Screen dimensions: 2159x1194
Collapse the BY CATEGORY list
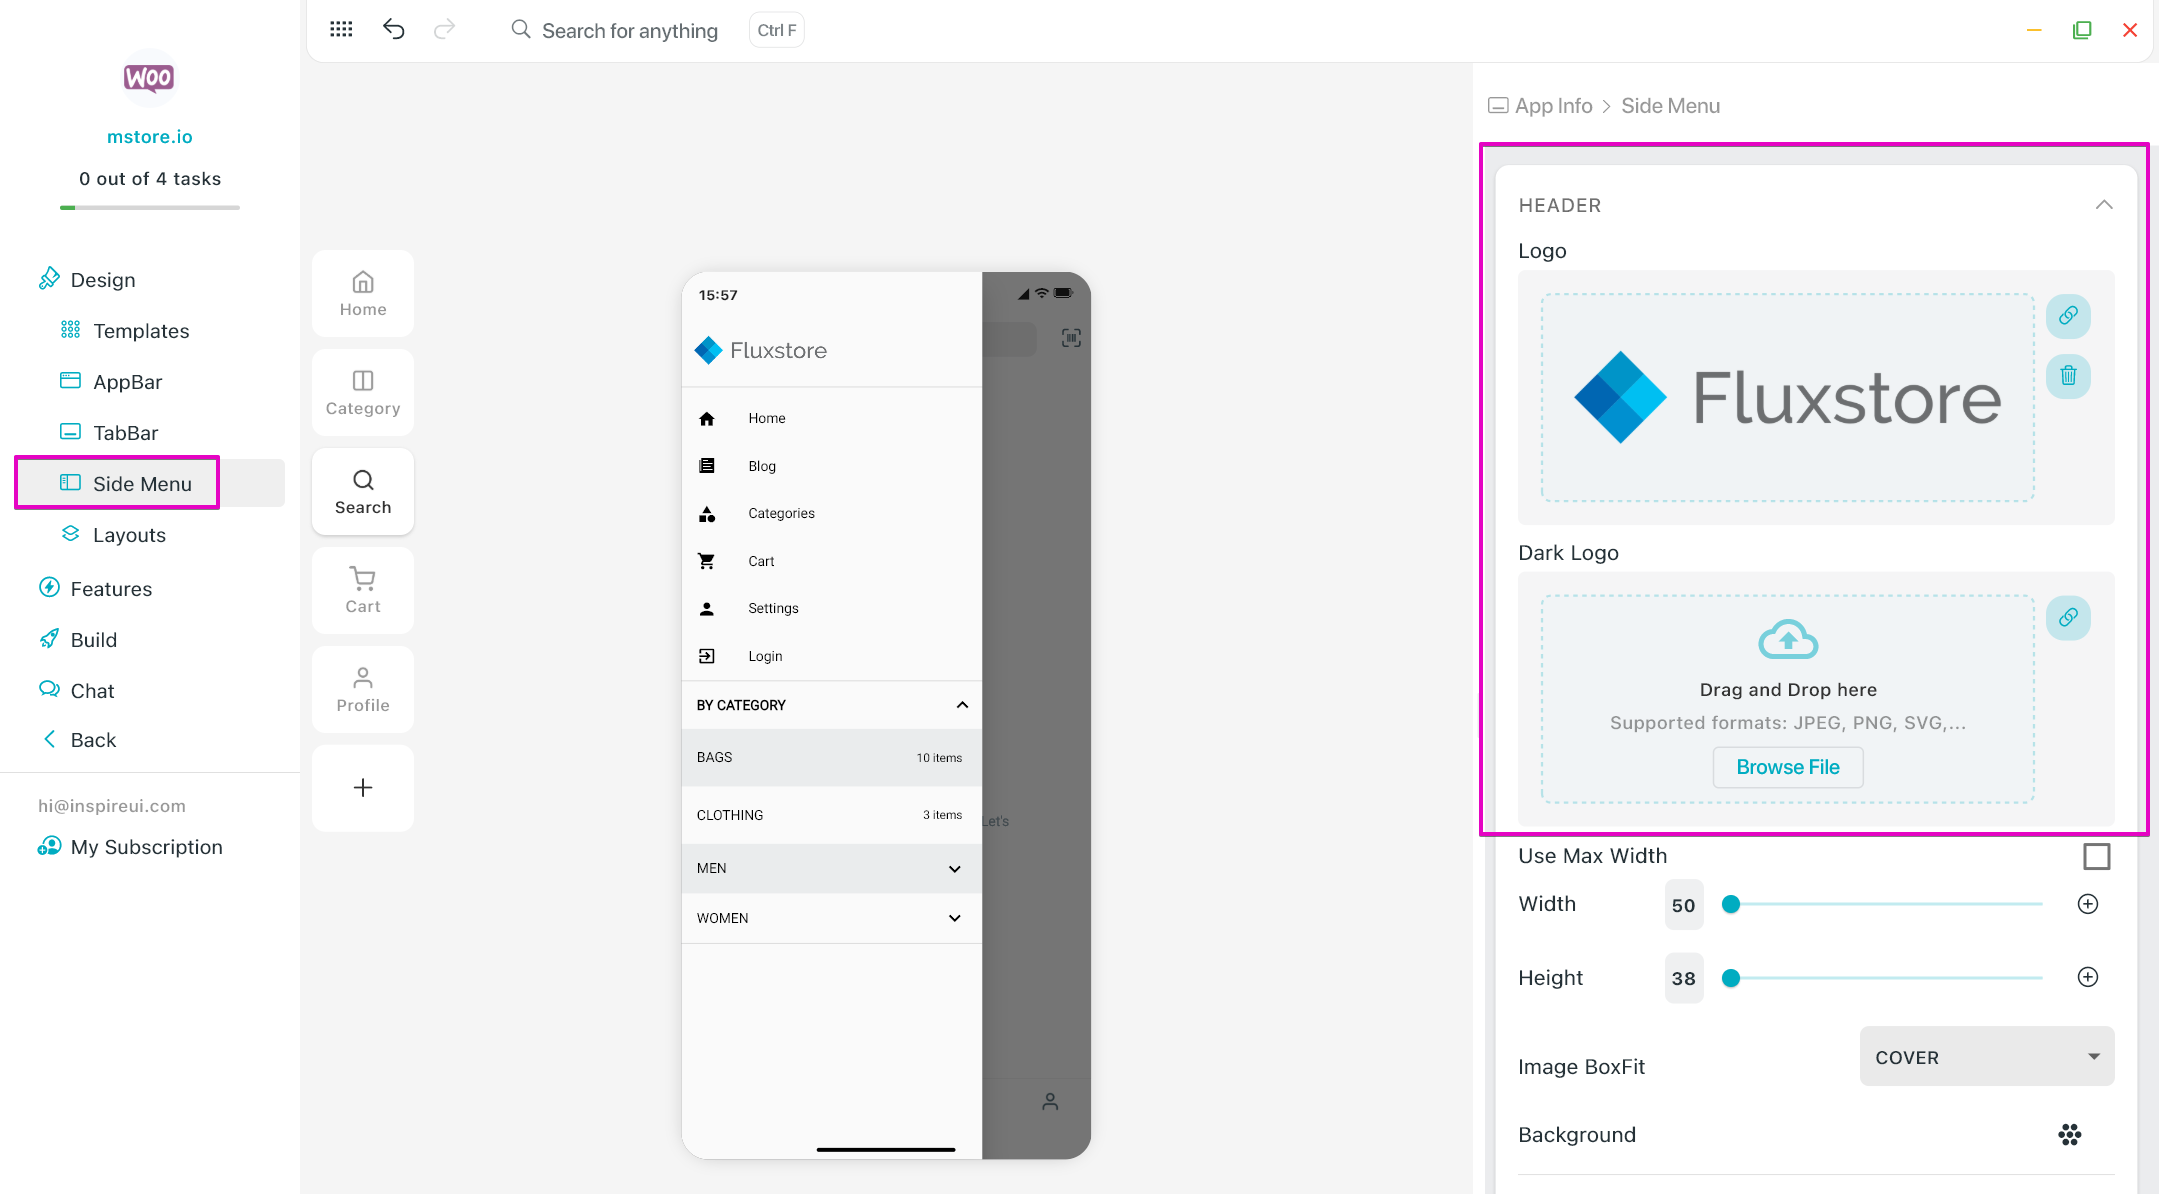(x=962, y=705)
